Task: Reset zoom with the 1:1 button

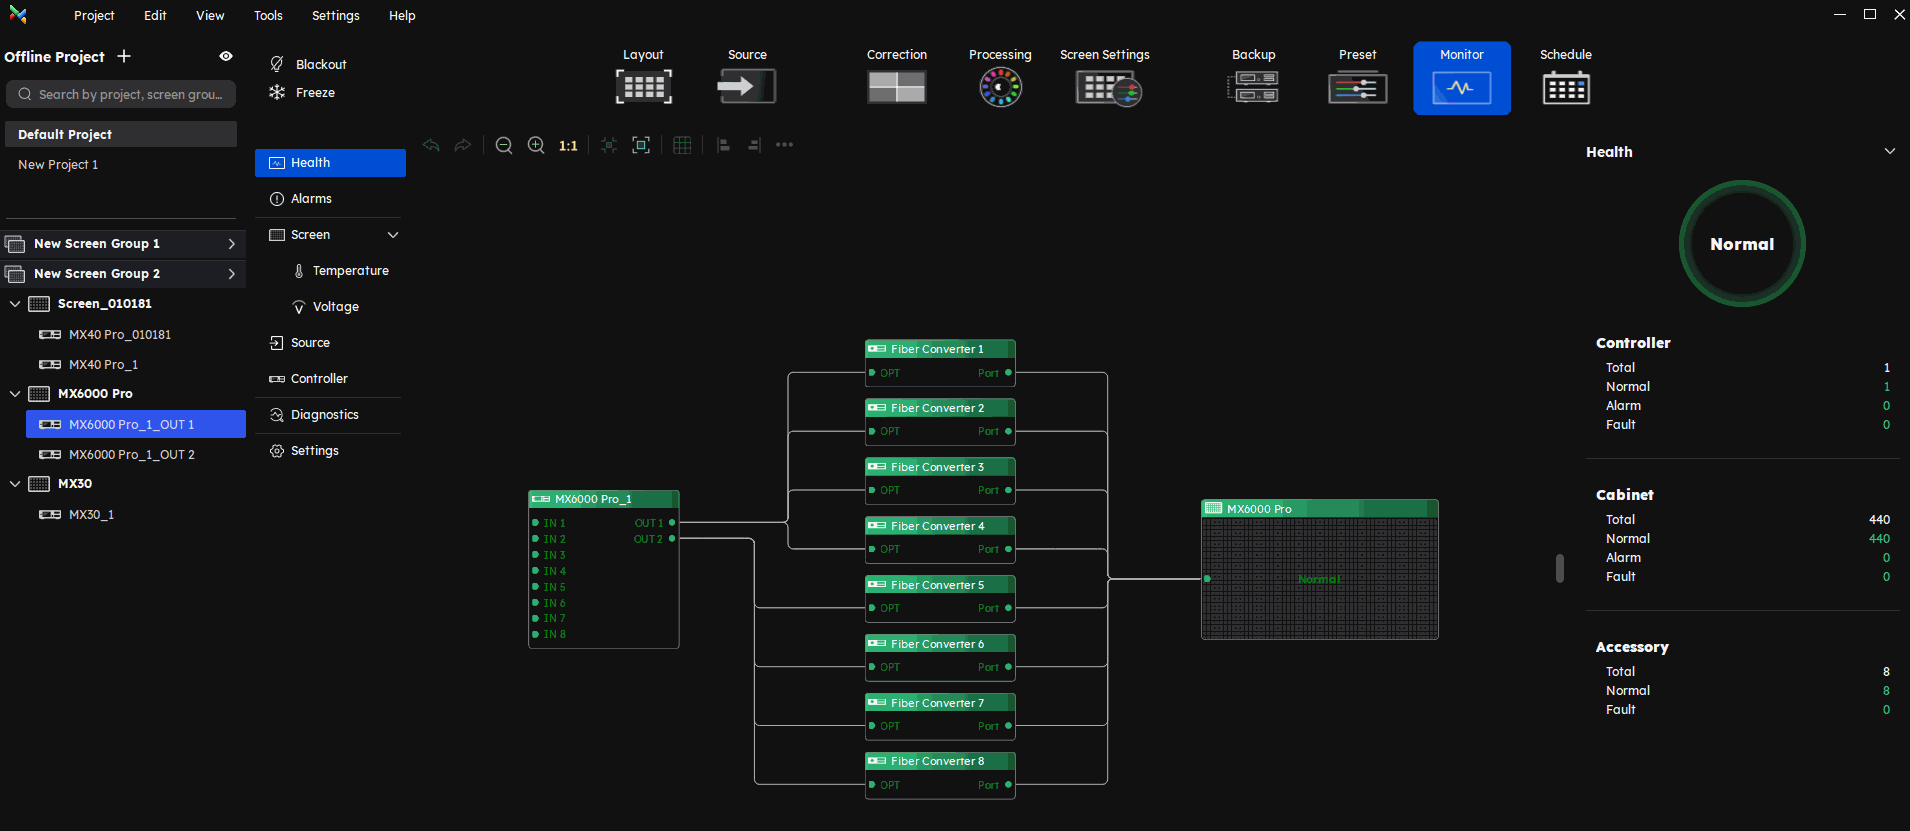Action: 568,146
